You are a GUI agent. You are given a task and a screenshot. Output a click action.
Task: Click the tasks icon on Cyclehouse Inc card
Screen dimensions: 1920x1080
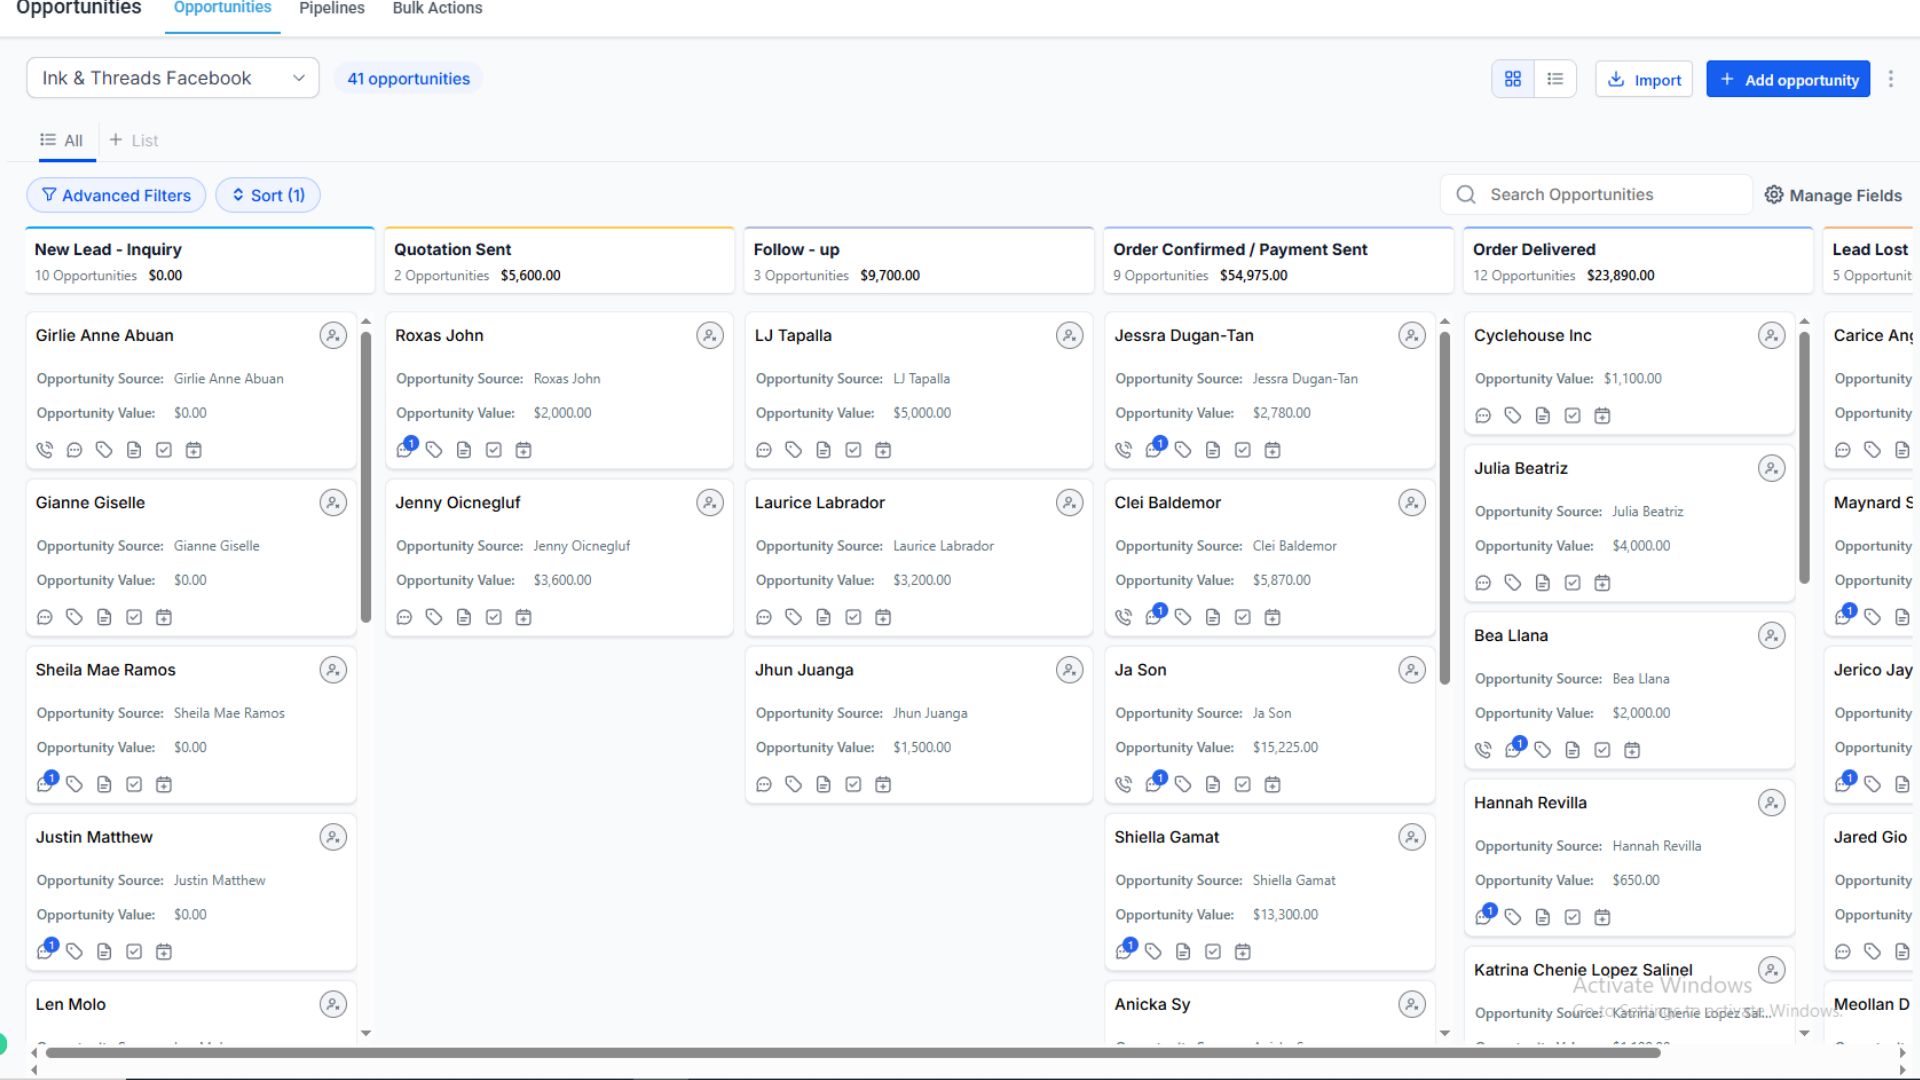tap(1572, 416)
